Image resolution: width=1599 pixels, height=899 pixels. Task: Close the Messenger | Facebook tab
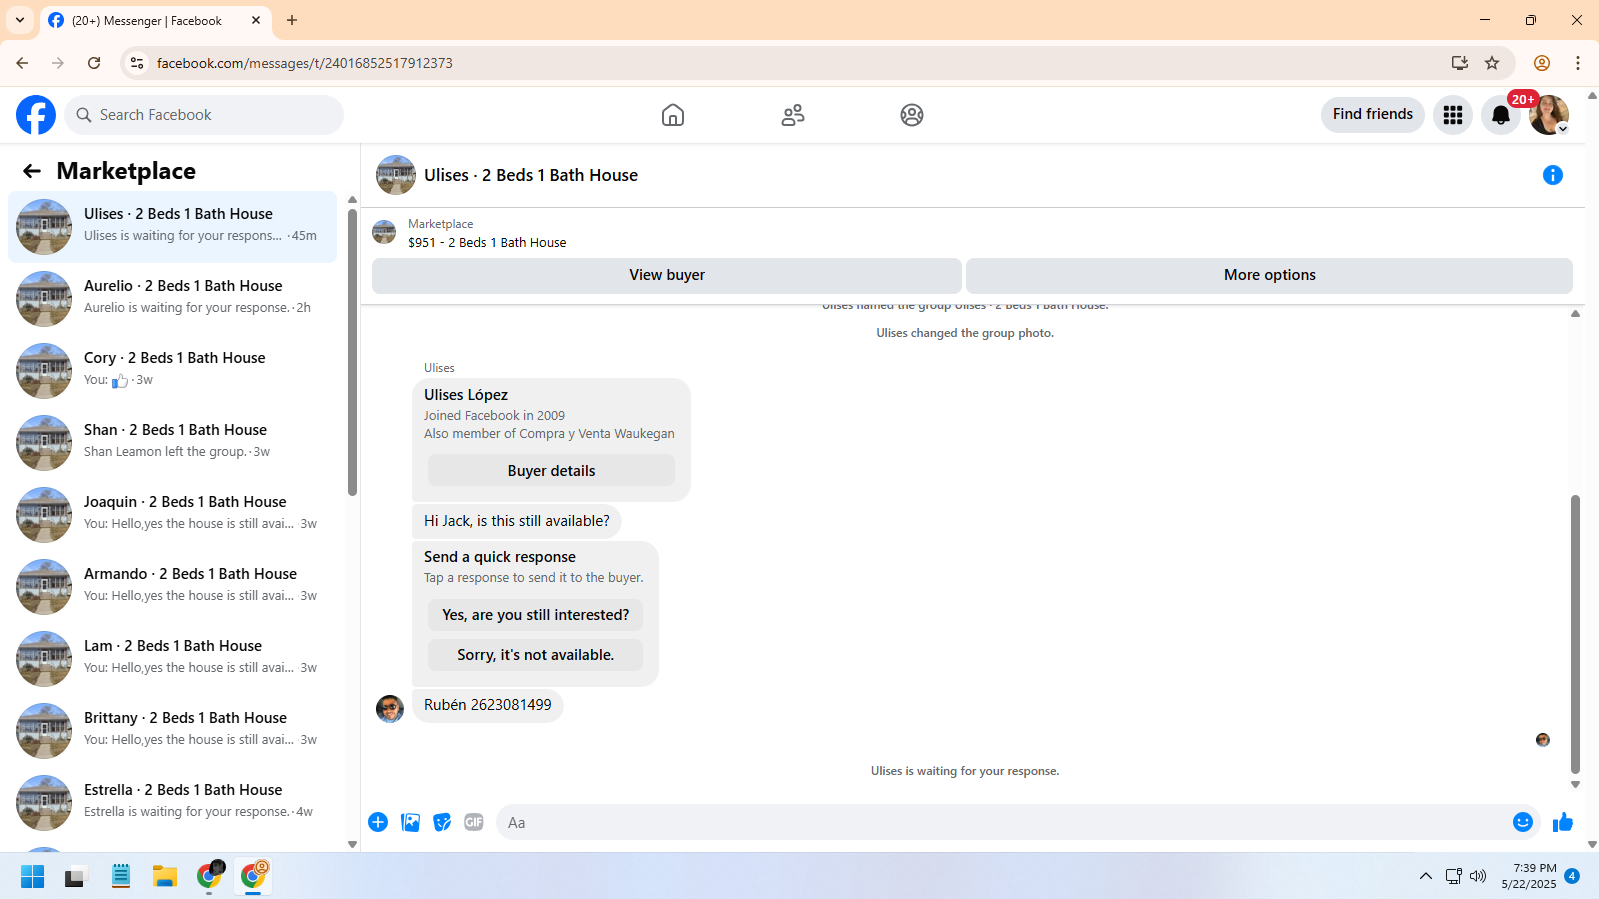click(256, 20)
